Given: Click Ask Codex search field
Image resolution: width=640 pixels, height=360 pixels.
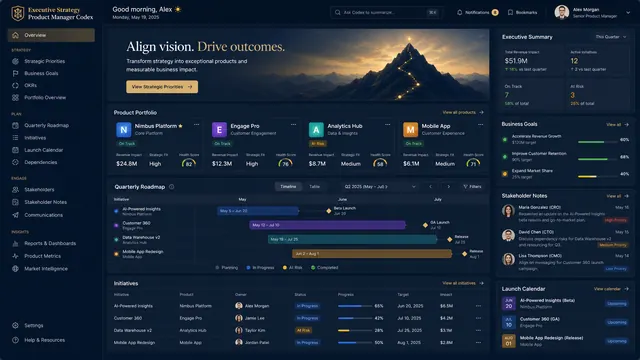Looking at the screenshot, I should tap(385, 12).
